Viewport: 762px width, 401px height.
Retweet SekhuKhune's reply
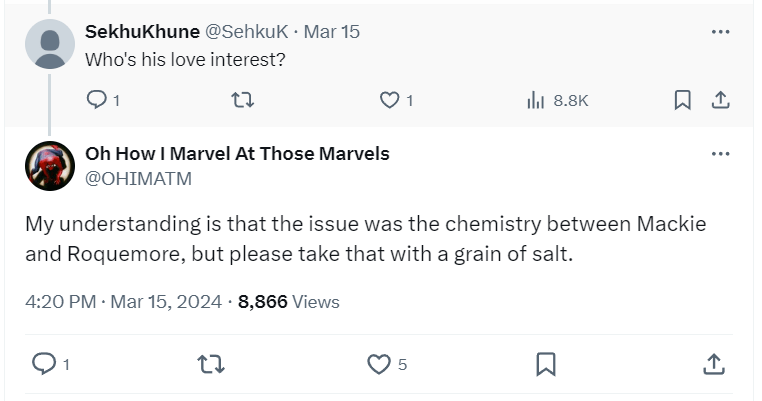[243, 100]
